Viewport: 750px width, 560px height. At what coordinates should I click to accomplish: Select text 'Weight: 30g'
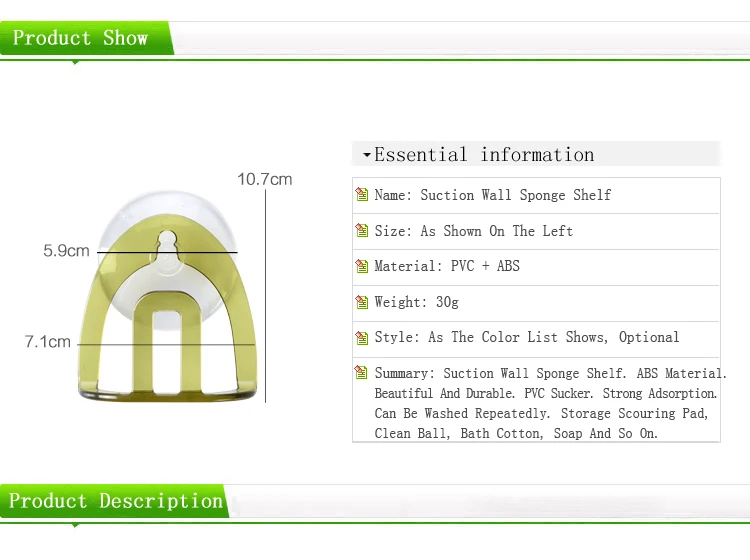(x=417, y=302)
